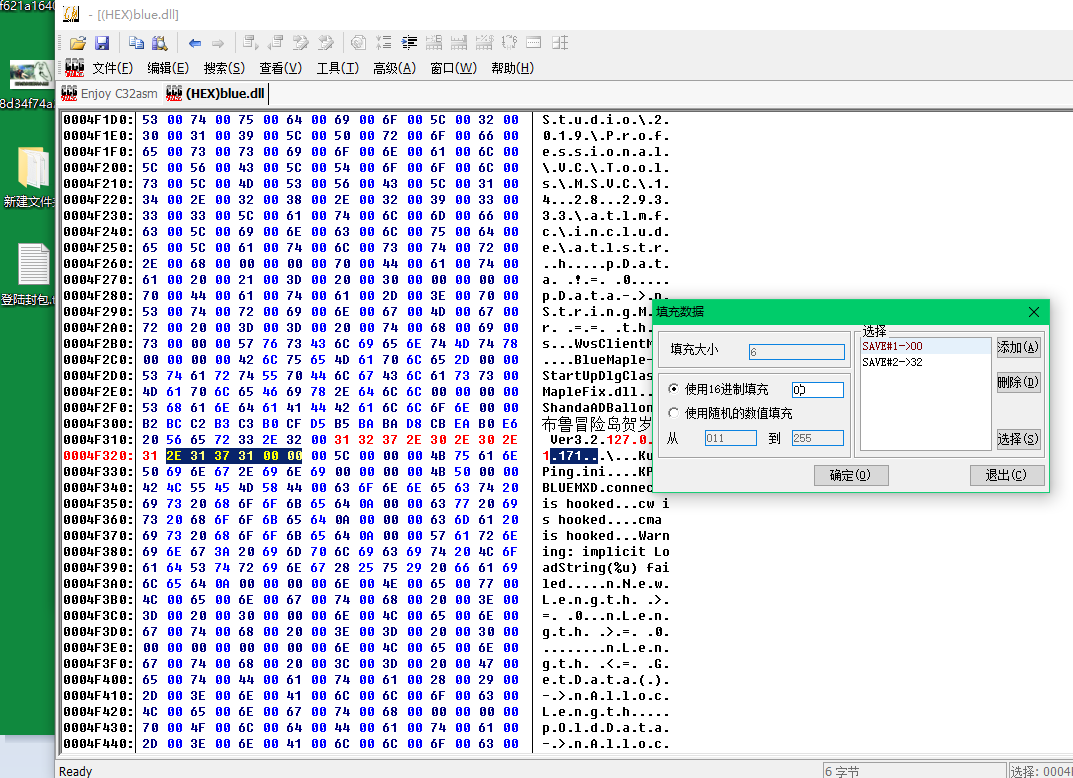
Task: Select SAVE#2->32 in the list
Action: tap(893, 362)
